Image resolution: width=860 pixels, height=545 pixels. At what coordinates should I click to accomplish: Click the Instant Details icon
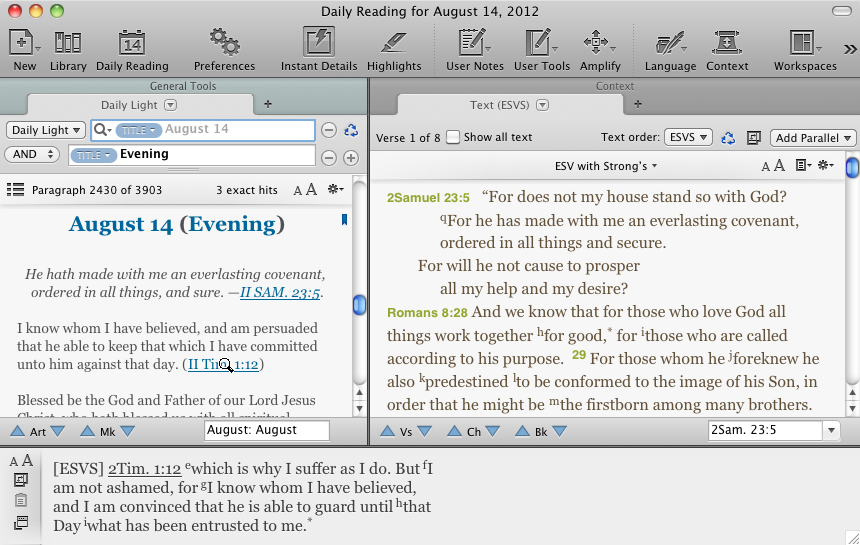click(x=319, y=44)
